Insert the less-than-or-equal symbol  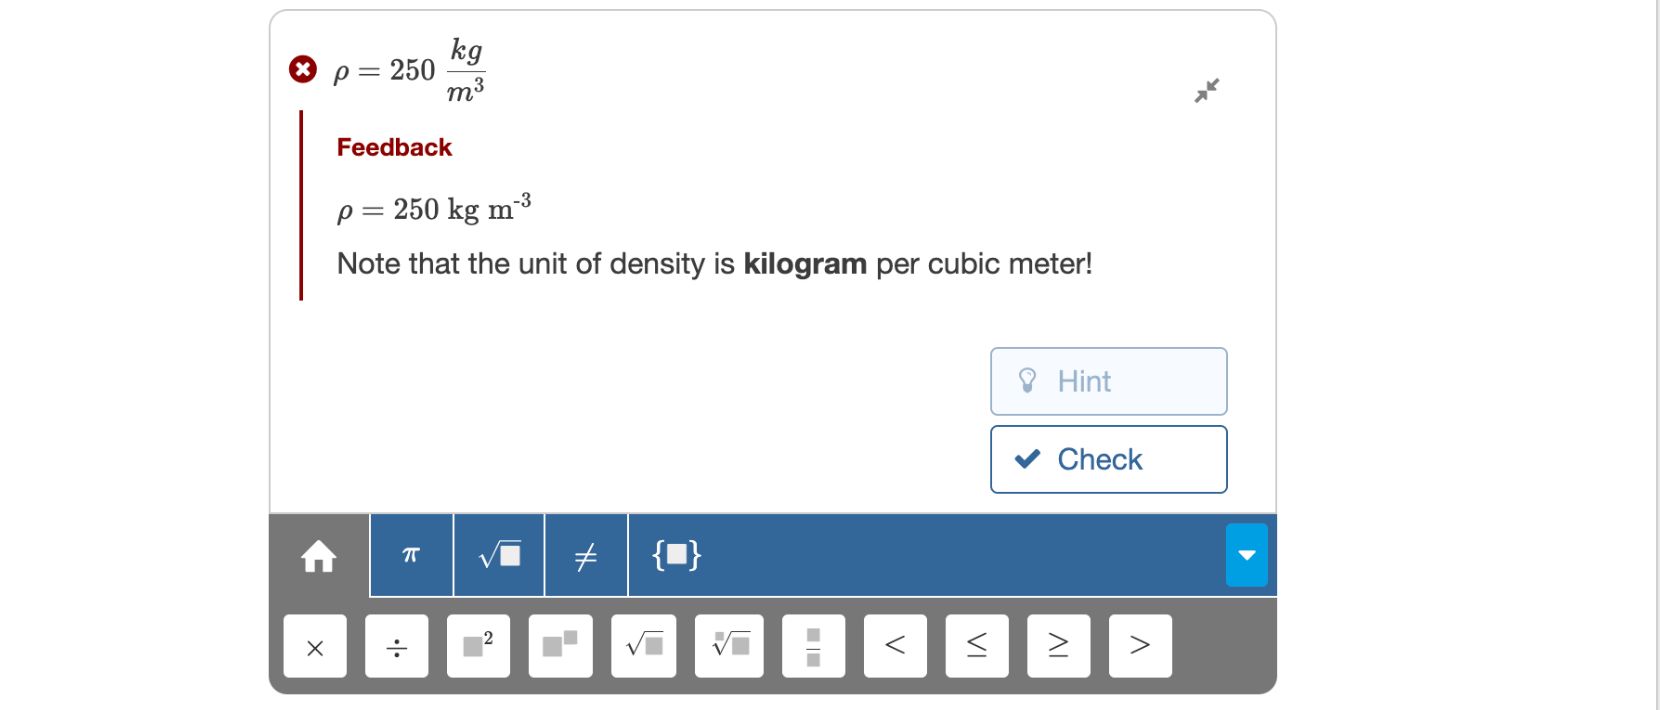pyautogui.click(x=977, y=646)
